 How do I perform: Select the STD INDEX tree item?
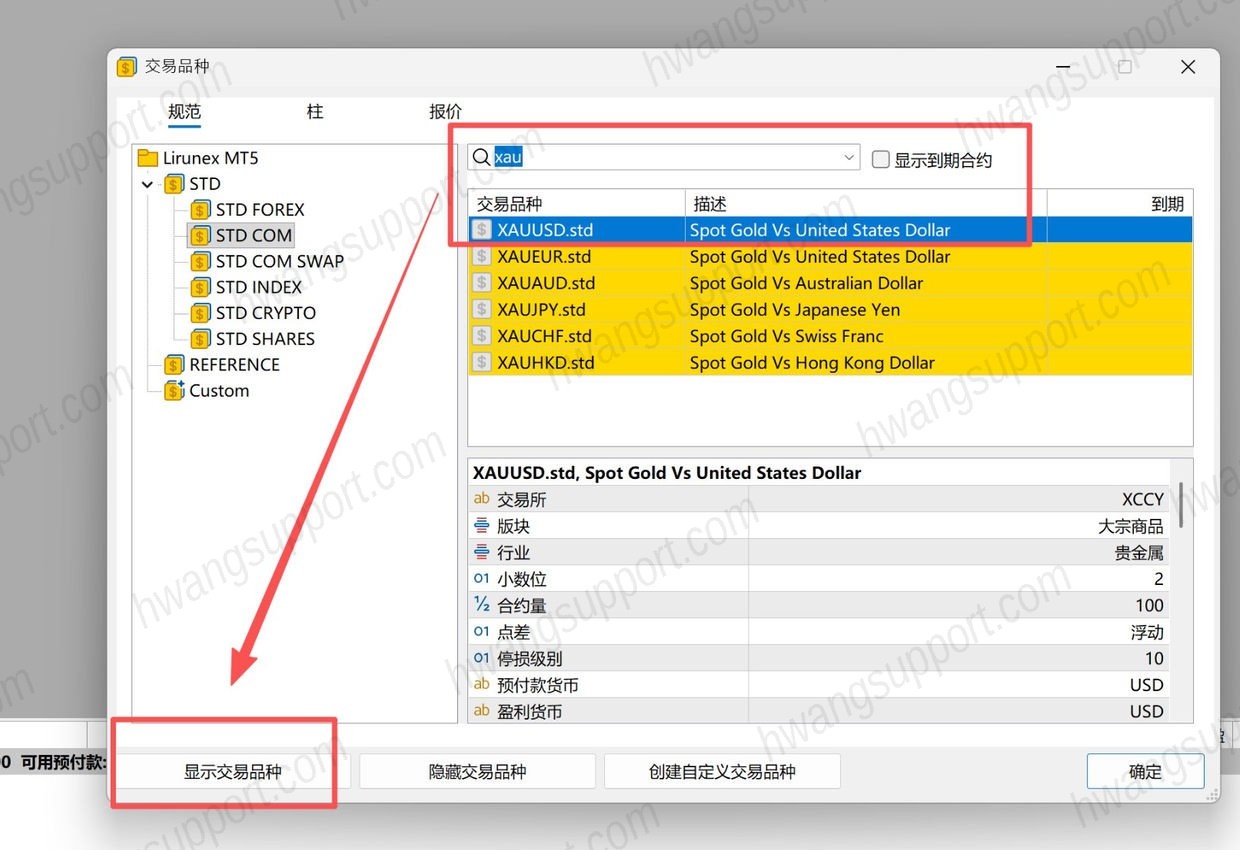(x=258, y=288)
